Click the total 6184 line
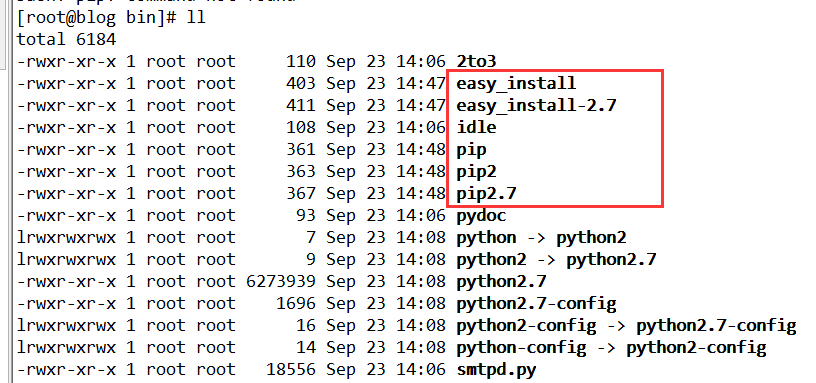This screenshot has height=383, width=816. click(x=67, y=39)
